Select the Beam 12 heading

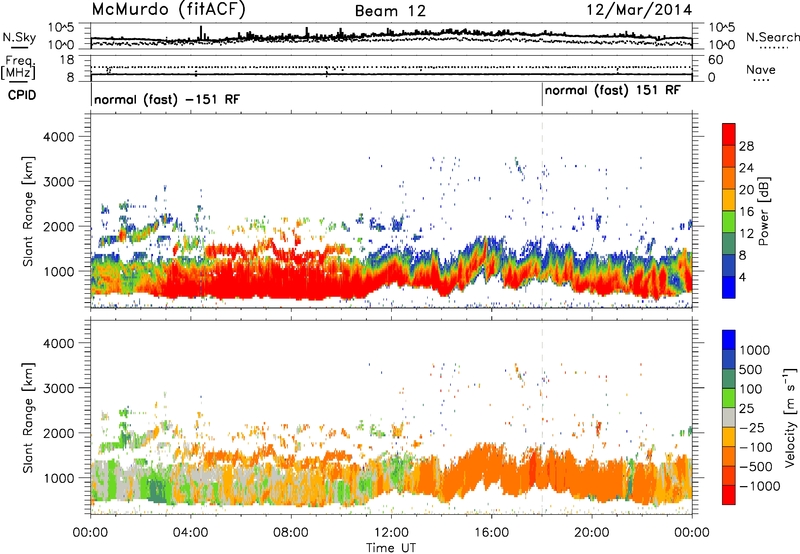click(390, 11)
